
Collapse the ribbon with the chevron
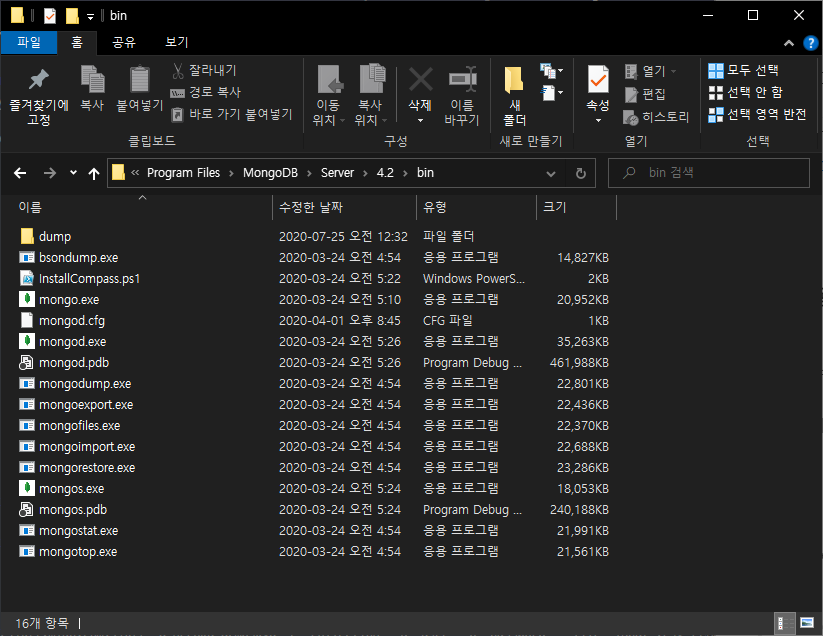tap(789, 43)
